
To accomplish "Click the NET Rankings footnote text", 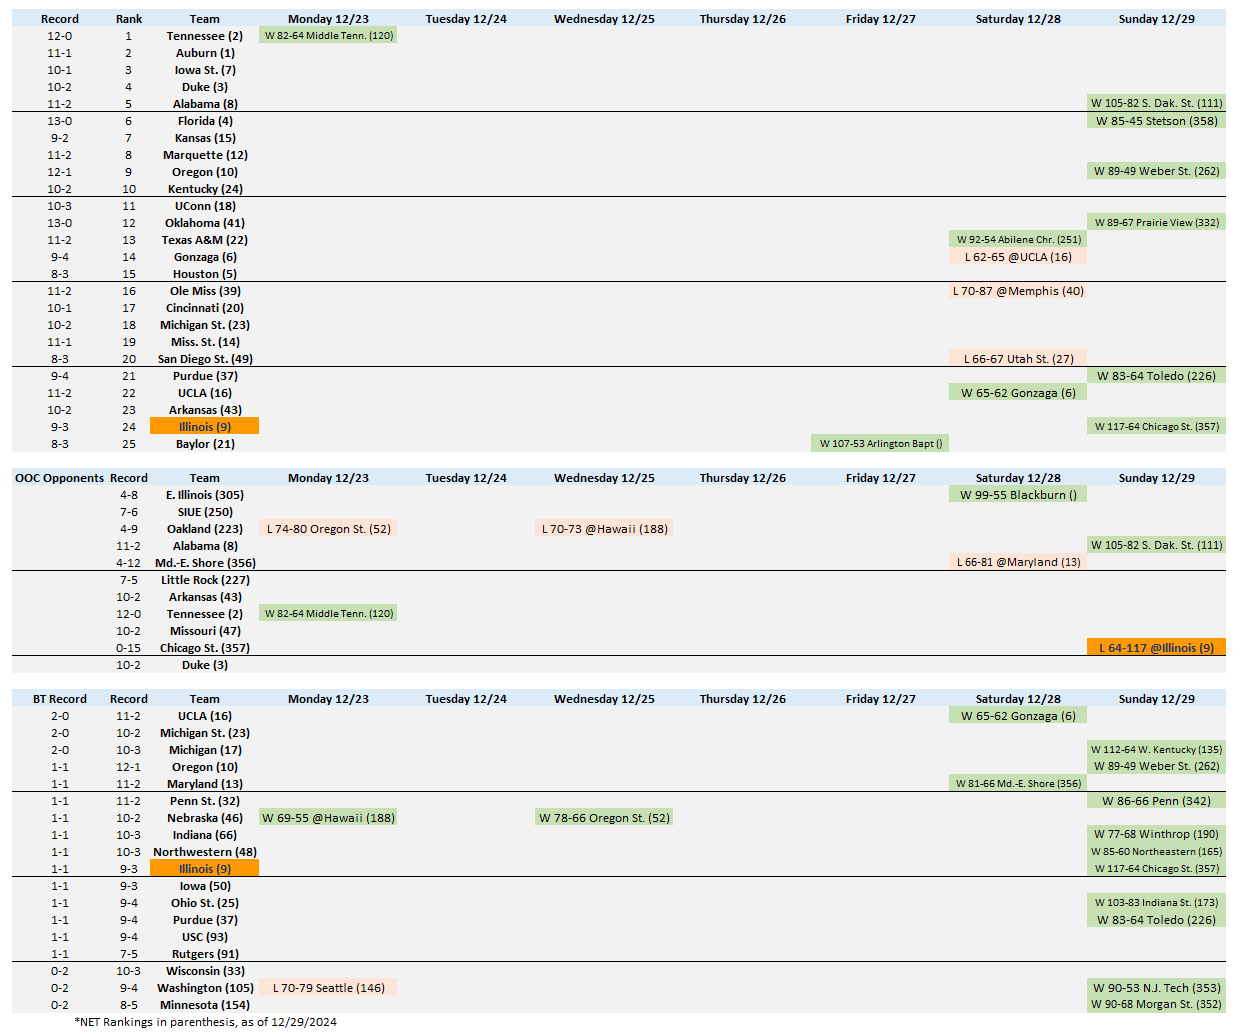I will pos(205,1022).
